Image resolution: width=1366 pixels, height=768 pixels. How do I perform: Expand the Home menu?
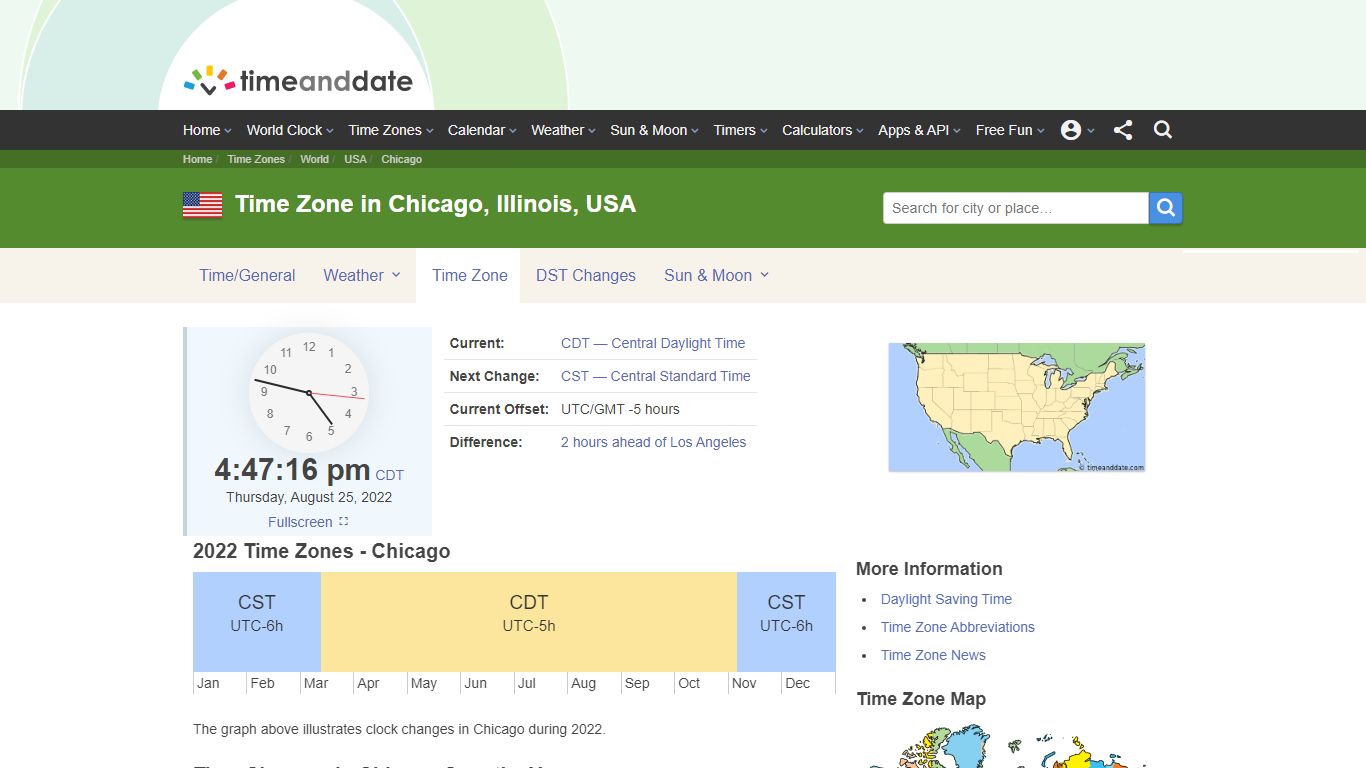point(207,130)
